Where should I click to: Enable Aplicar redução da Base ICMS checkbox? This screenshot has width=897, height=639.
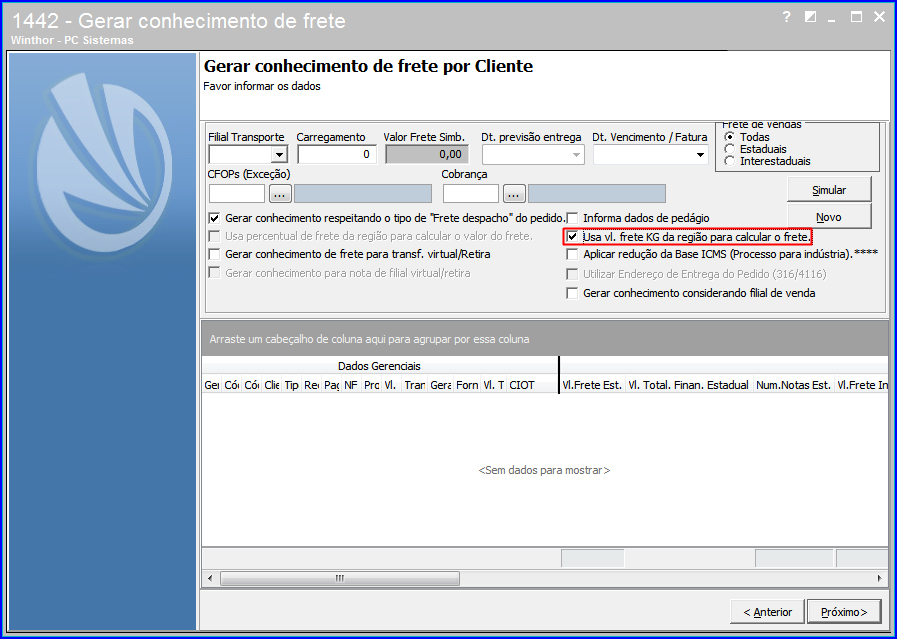[572, 254]
